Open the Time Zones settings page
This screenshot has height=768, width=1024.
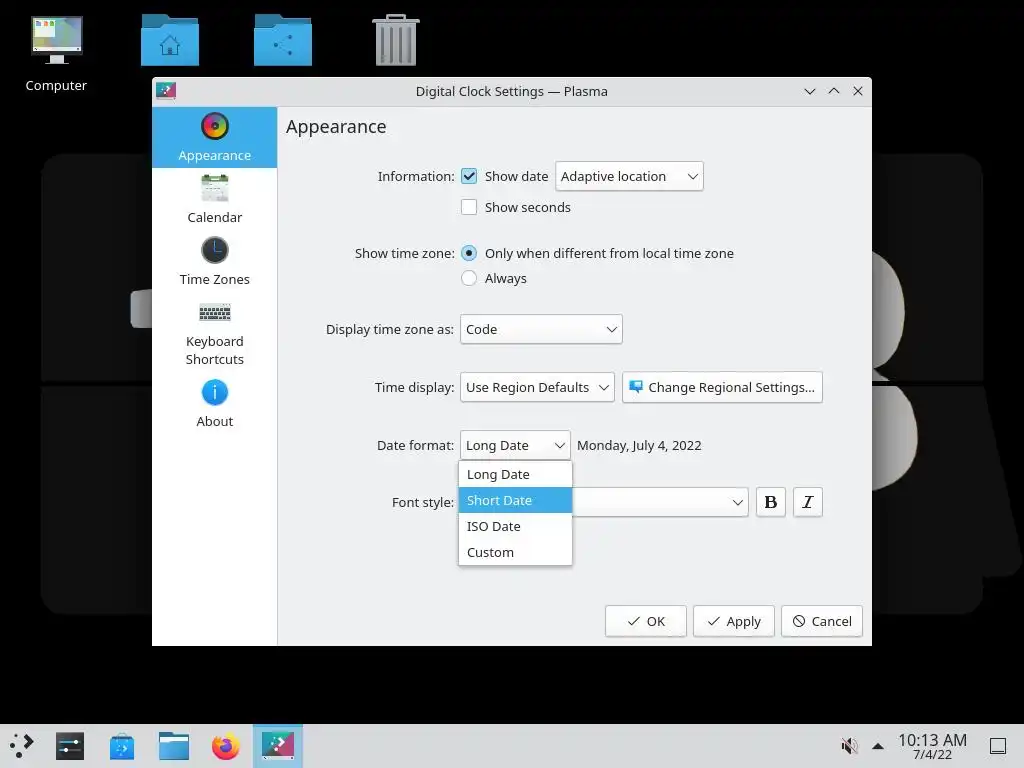214,261
